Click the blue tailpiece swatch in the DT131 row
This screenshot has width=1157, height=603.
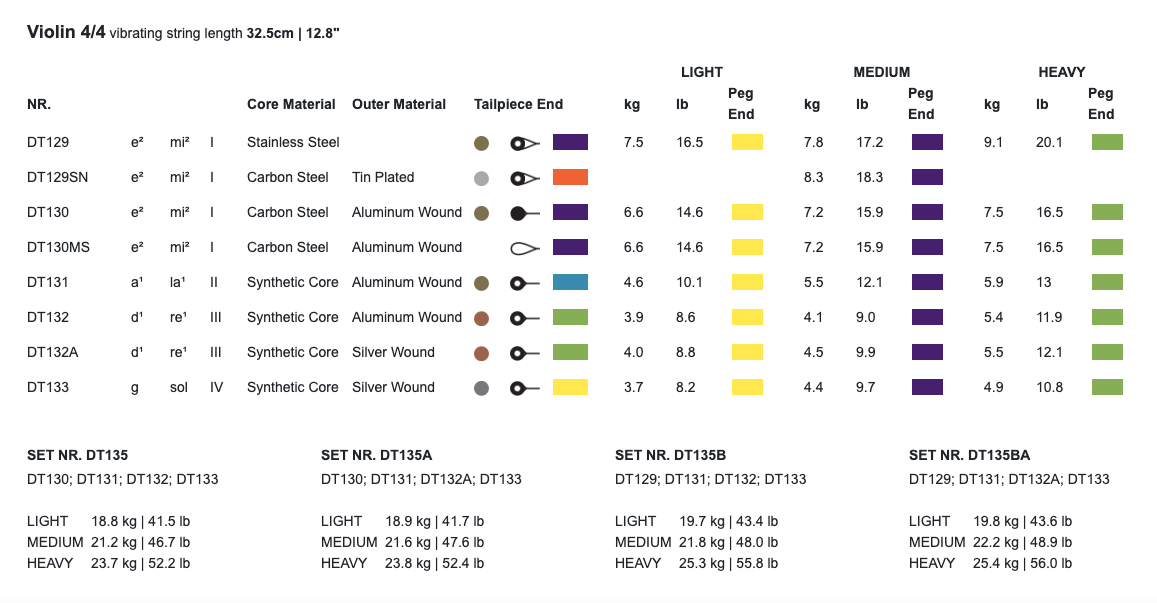tap(570, 282)
